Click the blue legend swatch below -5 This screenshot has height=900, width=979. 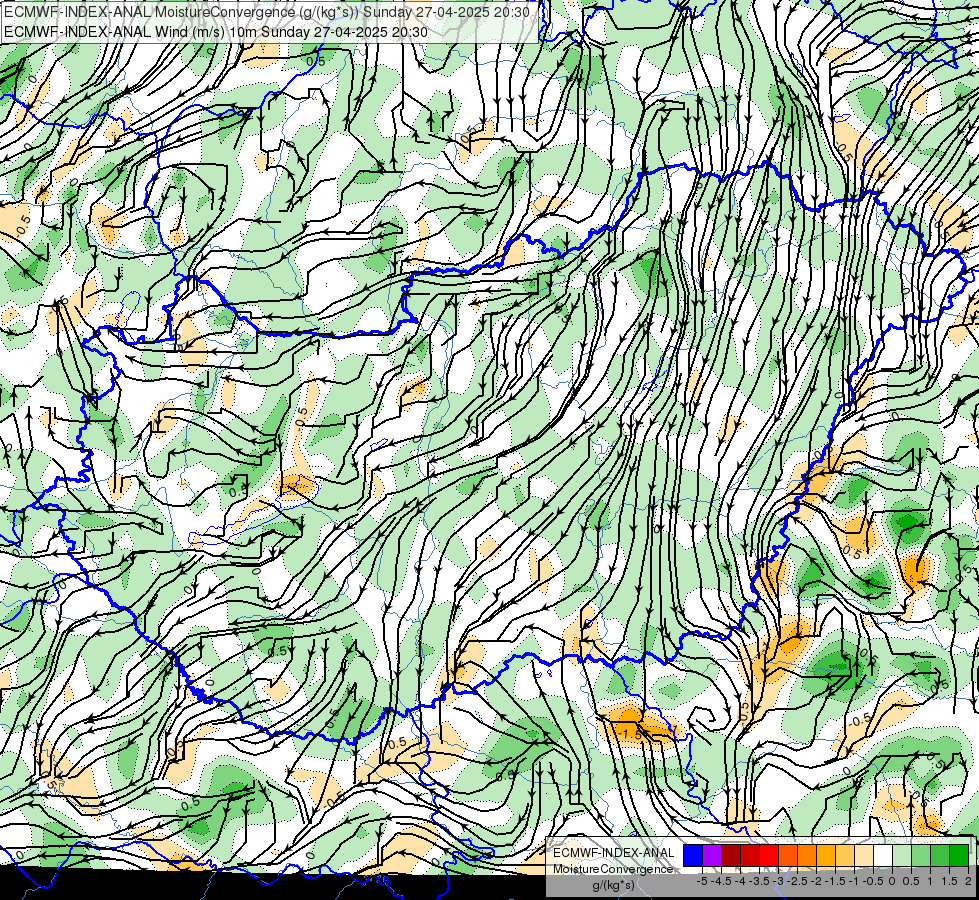693,855
